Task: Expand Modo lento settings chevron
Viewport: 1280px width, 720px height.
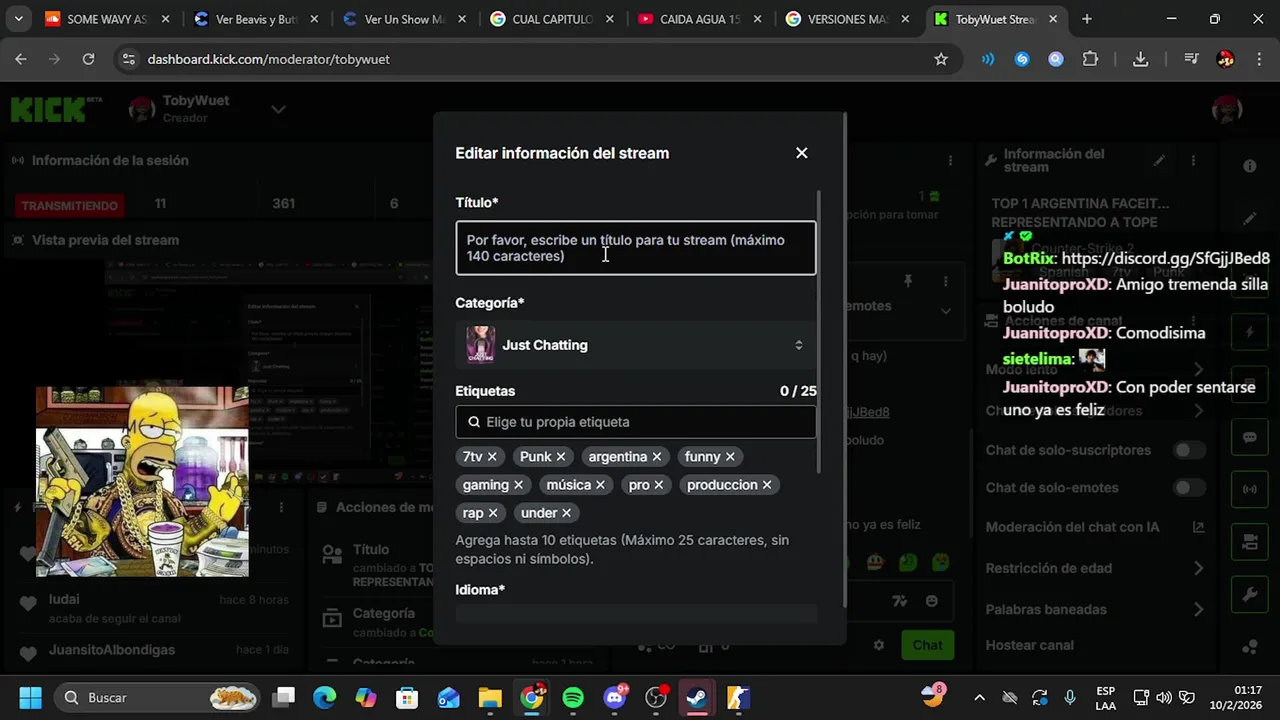Action: [1199, 370]
